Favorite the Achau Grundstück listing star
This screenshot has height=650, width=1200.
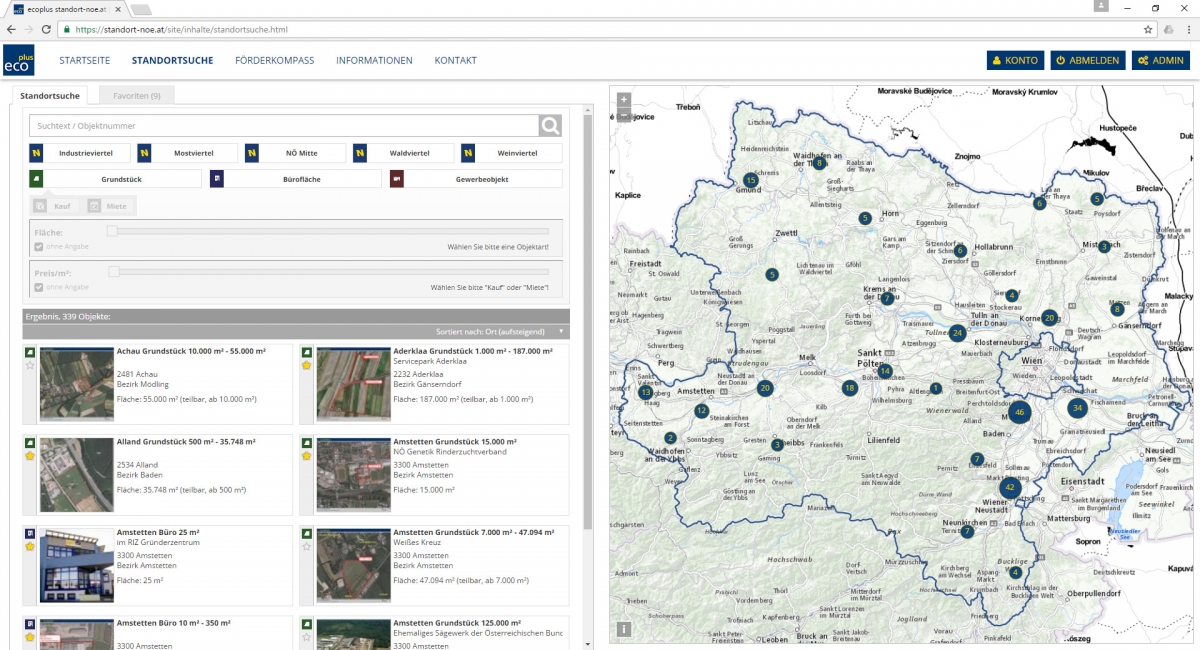pos(30,366)
